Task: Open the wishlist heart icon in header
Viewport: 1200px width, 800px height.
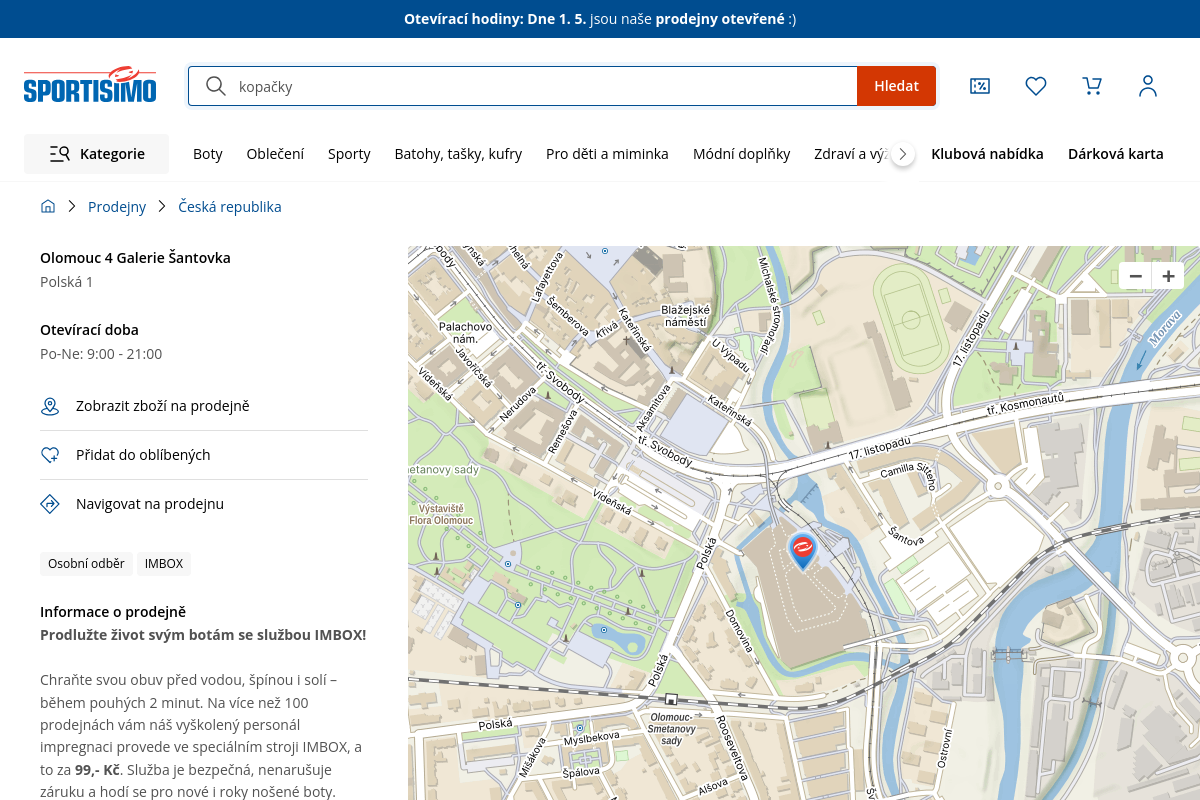Action: [x=1036, y=86]
